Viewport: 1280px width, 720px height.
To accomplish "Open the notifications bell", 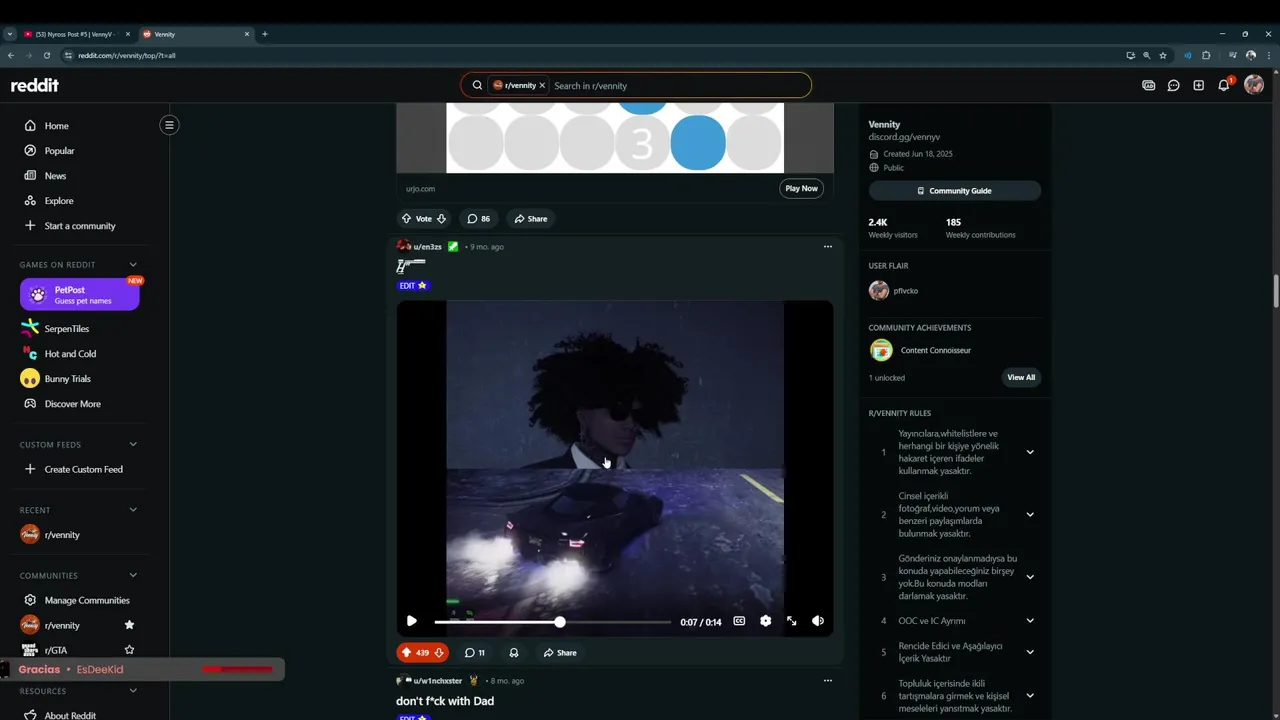I will tap(1223, 86).
